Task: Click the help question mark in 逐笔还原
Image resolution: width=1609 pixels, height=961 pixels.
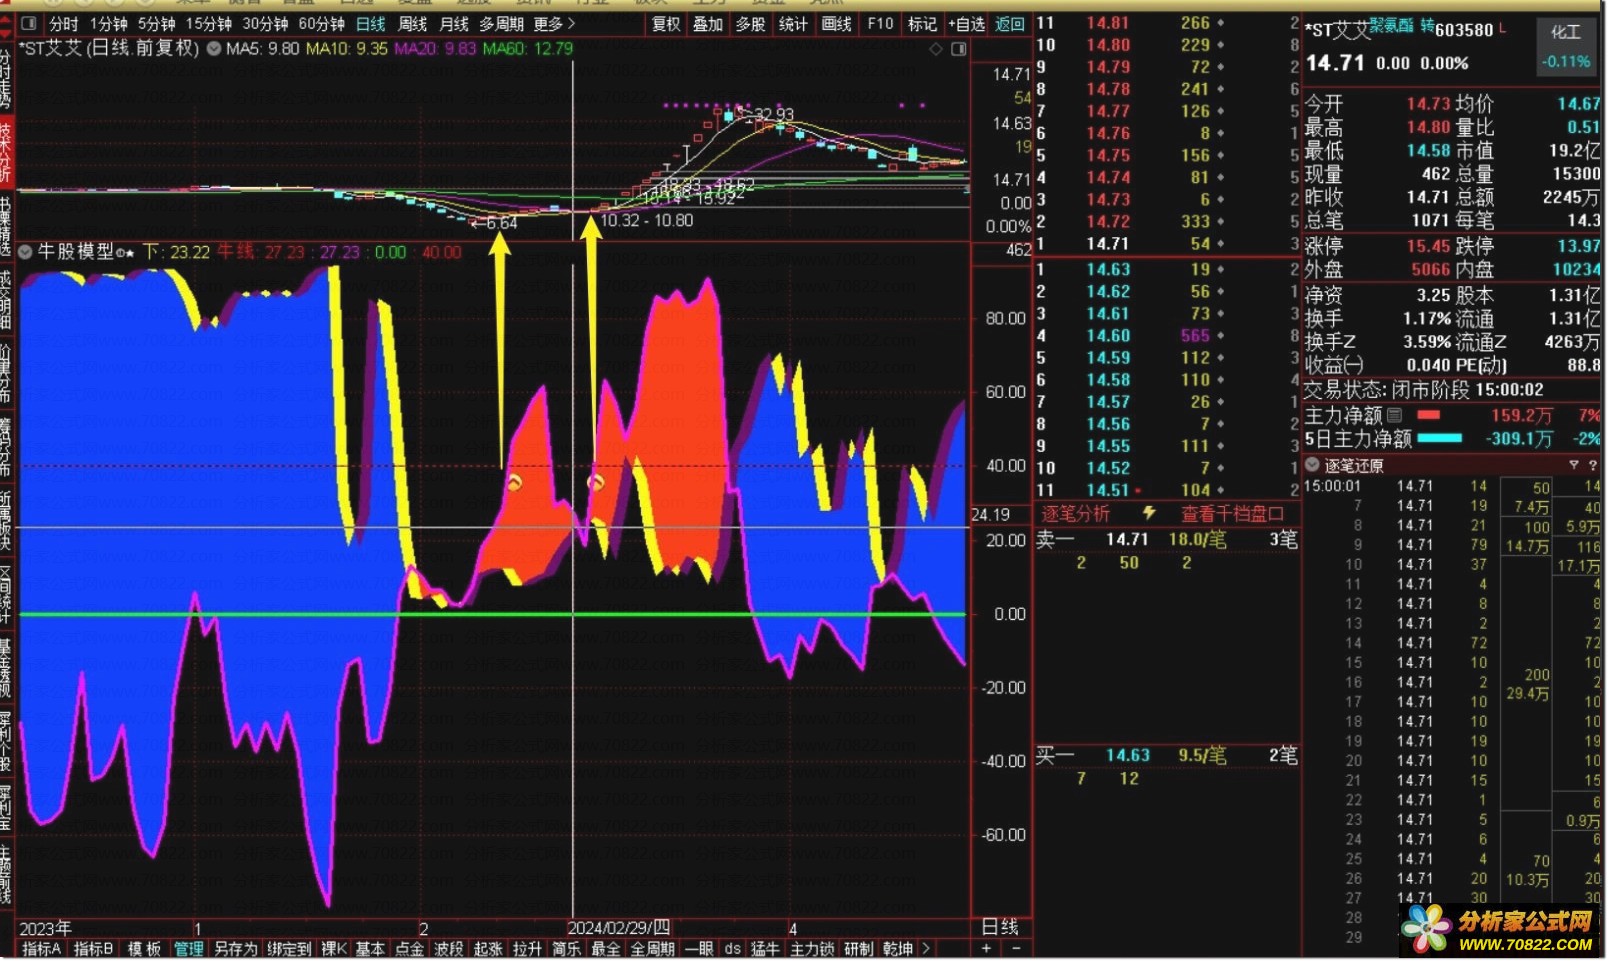Action: click(x=1593, y=465)
